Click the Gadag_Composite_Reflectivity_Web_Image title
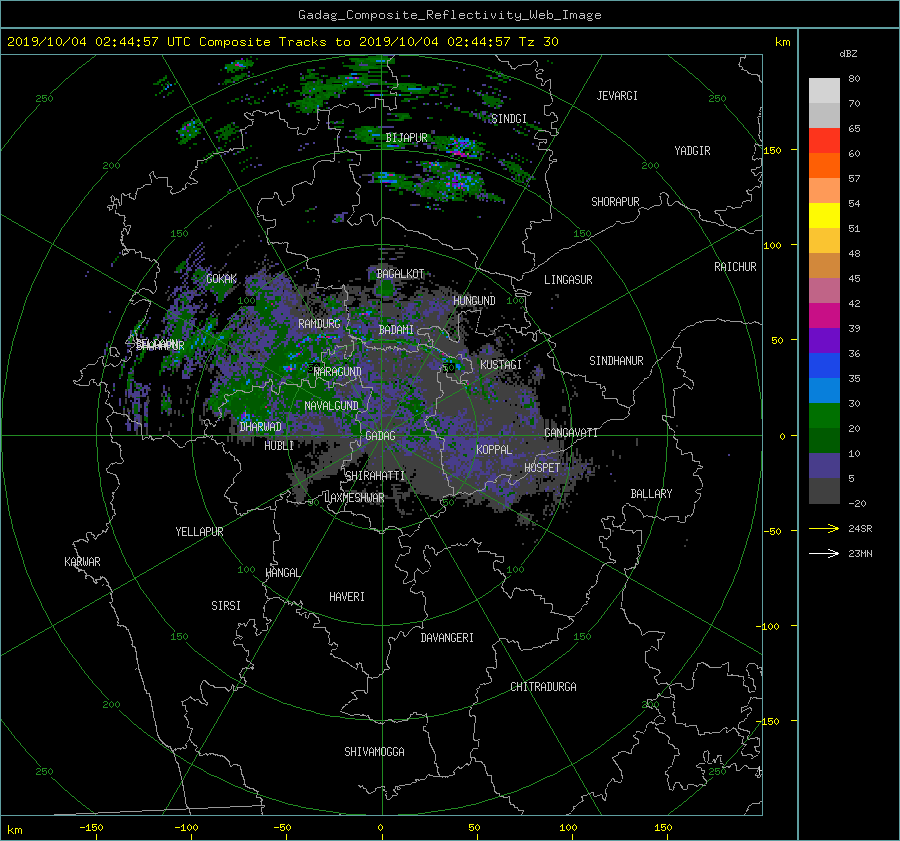The image size is (900, 841). click(x=449, y=15)
